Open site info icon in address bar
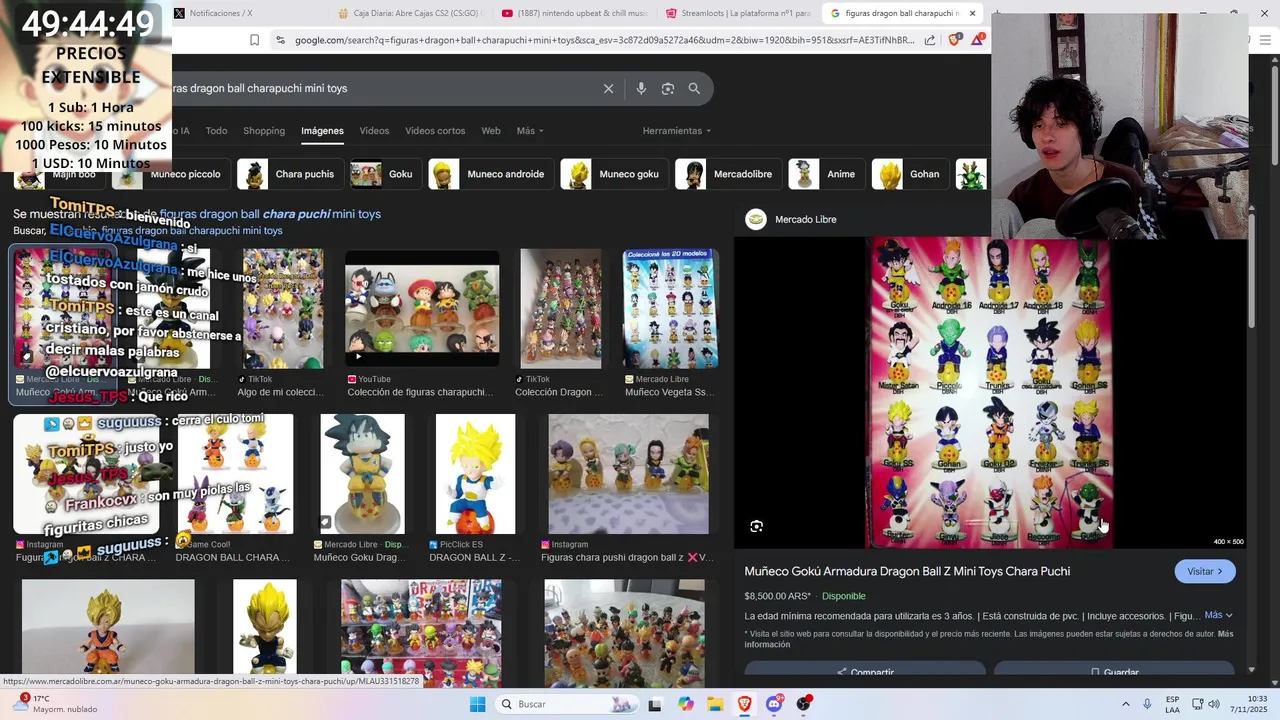The height and width of the screenshot is (720, 1280). (280, 40)
